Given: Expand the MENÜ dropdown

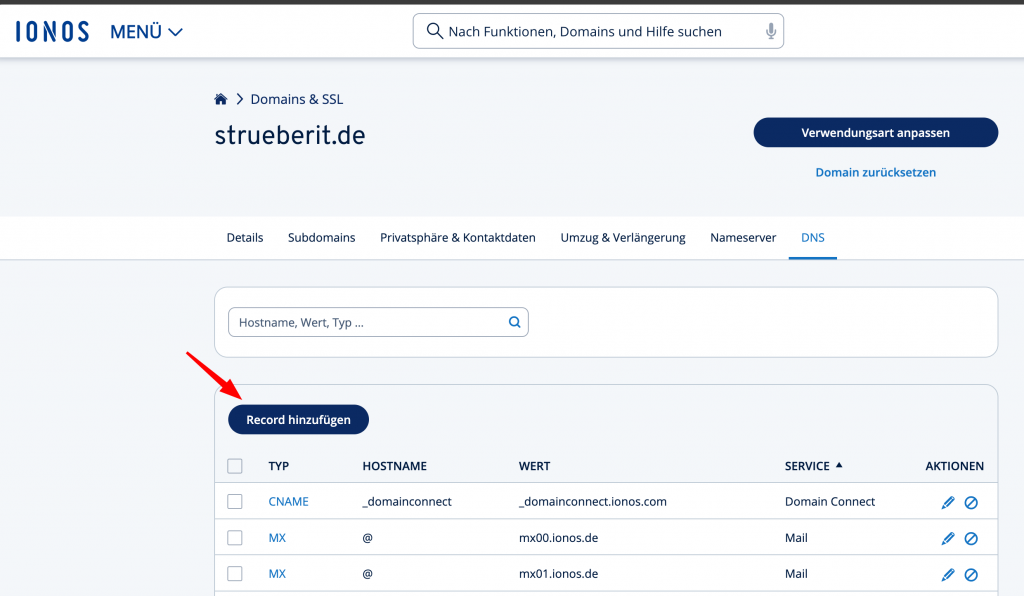Looking at the screenshot, I should click(146, 32).
